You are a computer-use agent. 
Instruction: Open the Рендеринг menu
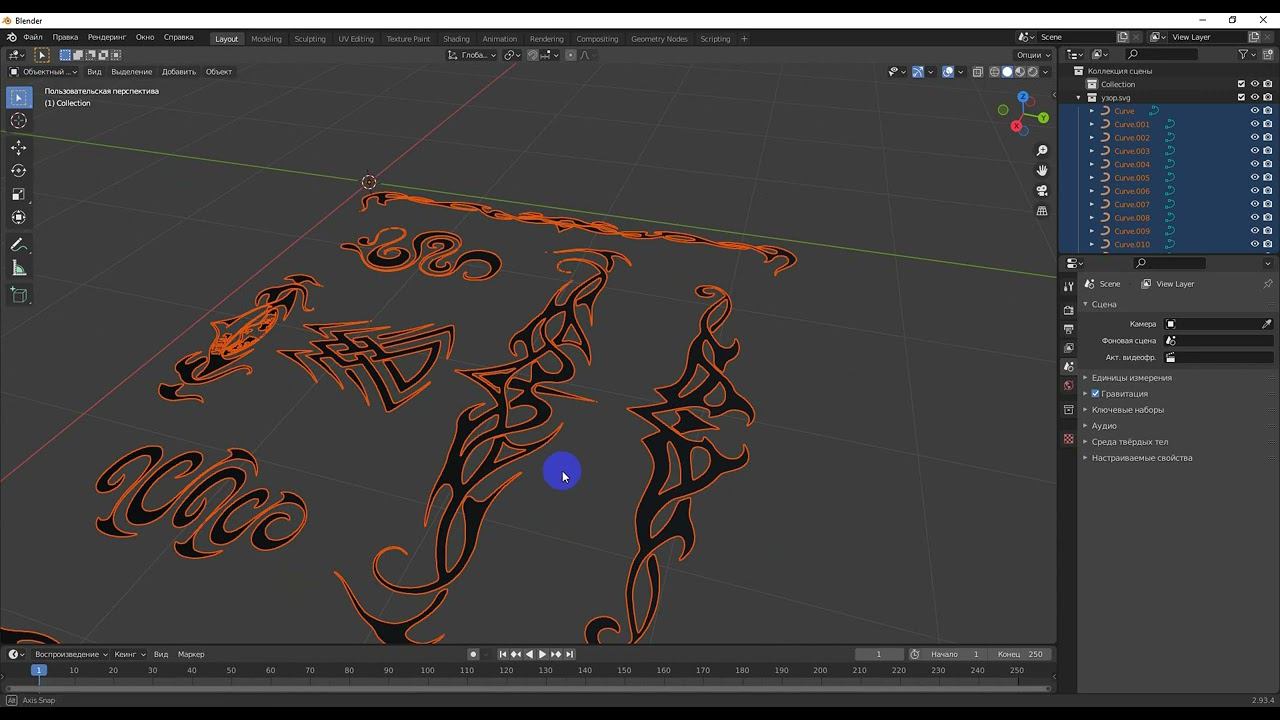point(107,37)
